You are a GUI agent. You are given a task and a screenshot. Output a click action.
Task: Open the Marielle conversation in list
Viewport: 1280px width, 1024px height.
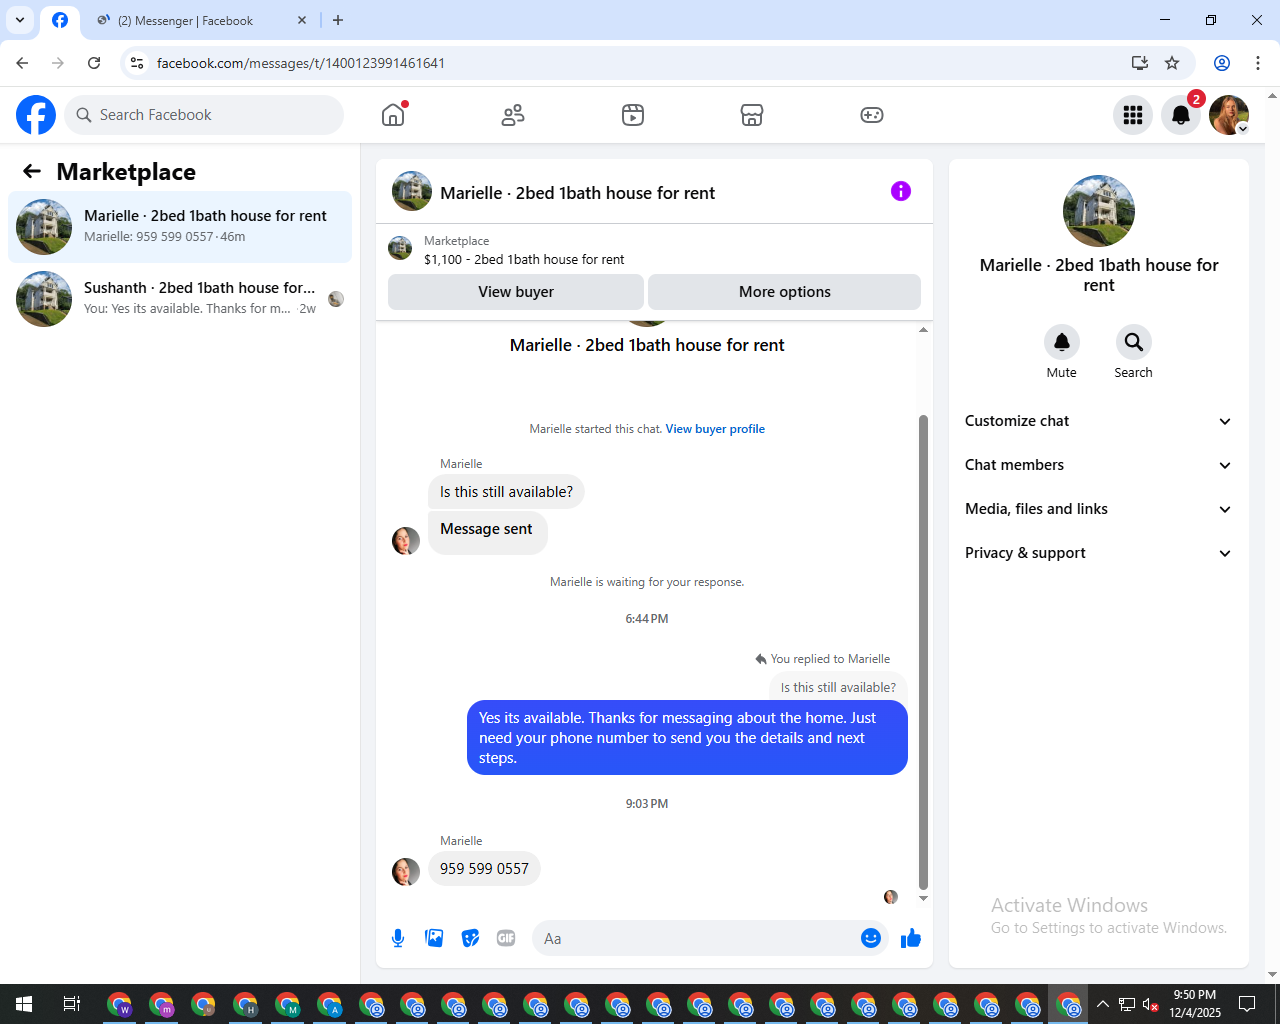point(180,227)
